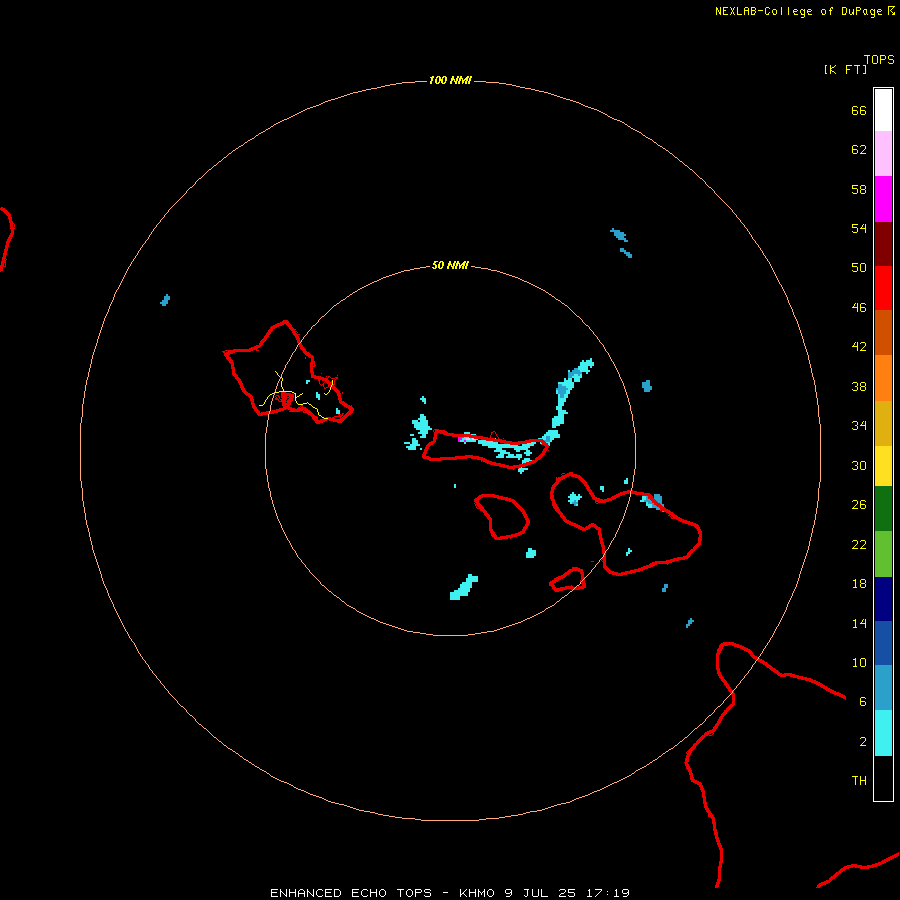
Task: Click the 50 NMI range ring label
Action: [x=450, y=265]
